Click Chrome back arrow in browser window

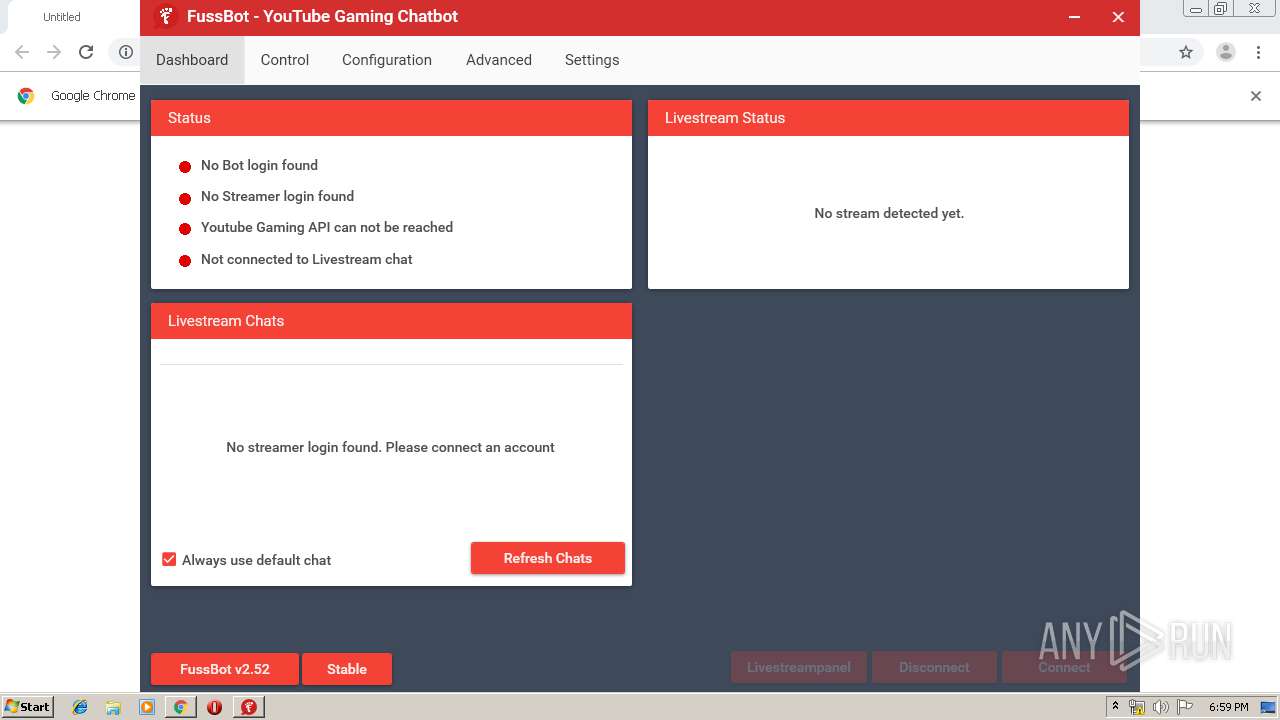click(x=22, y=52)
